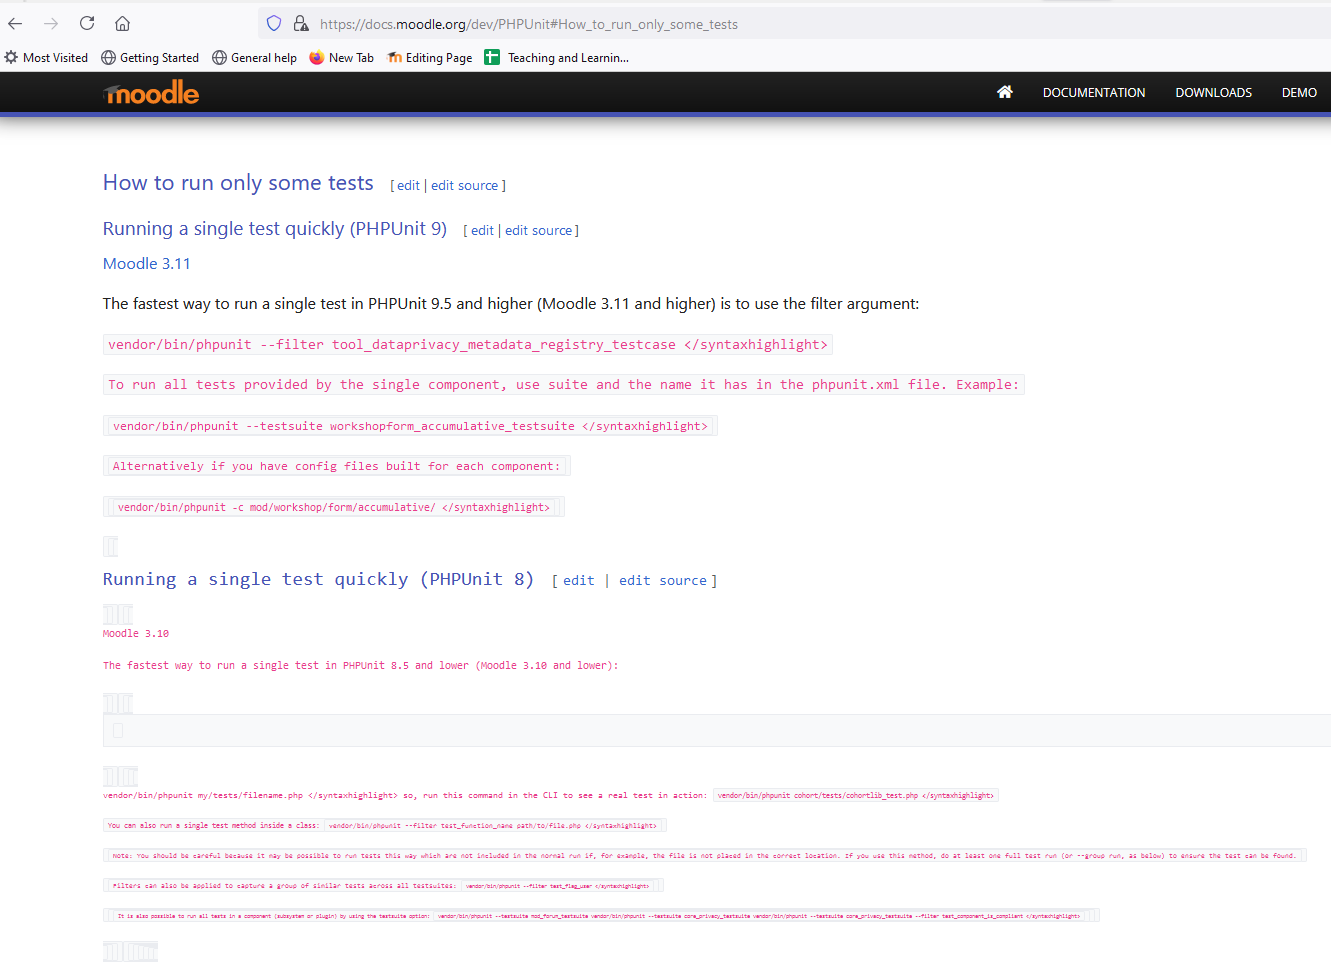
Task: Click heading Running a single test quickly (PHPUnit 9)
Action: click(275, 228)
